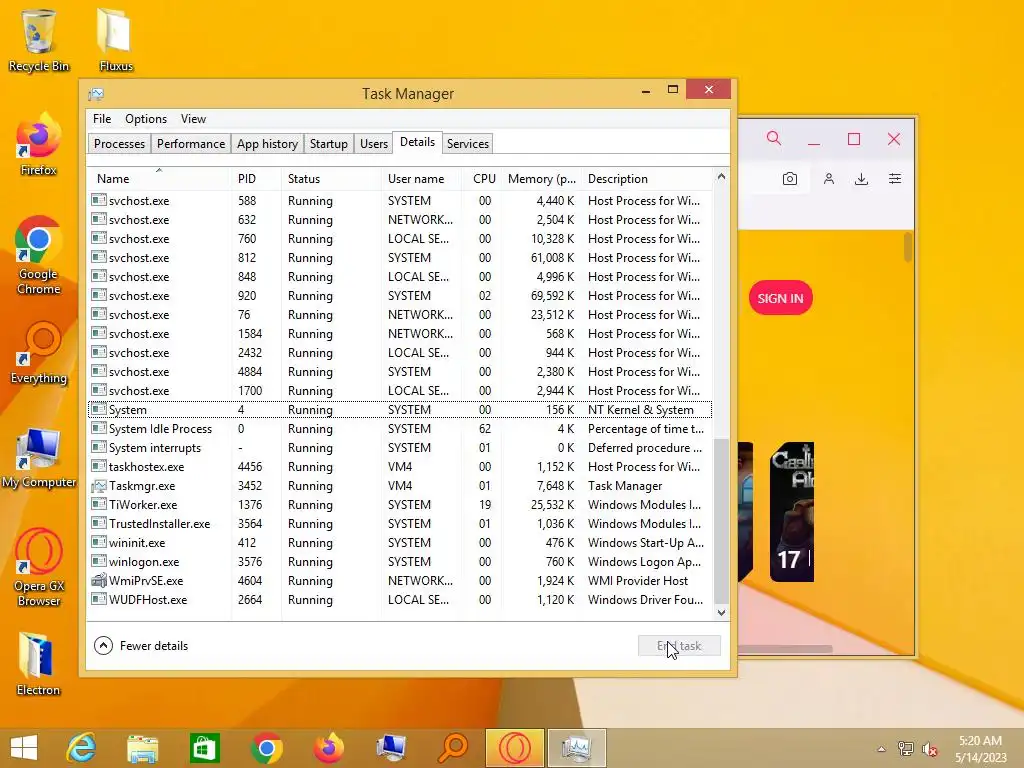Launch Google Chrome desktop shortcut
The image size is (1024, 768).
coord(39,256)
